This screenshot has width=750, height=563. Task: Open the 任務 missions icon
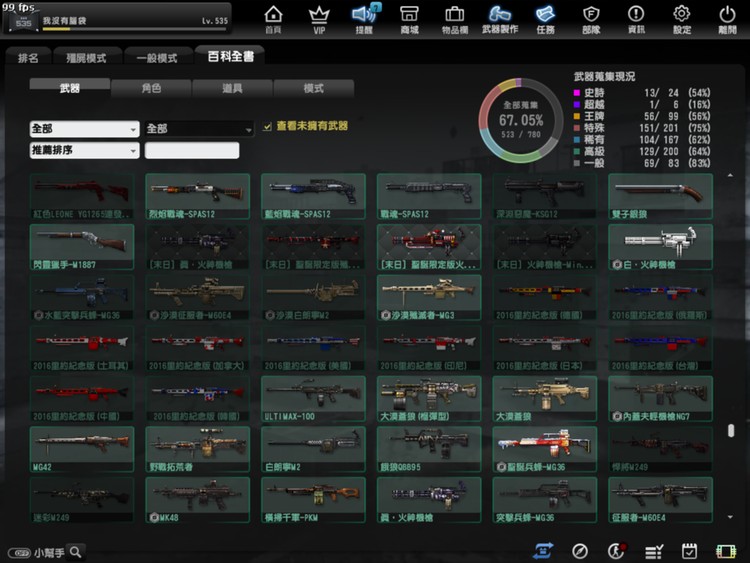545,17
